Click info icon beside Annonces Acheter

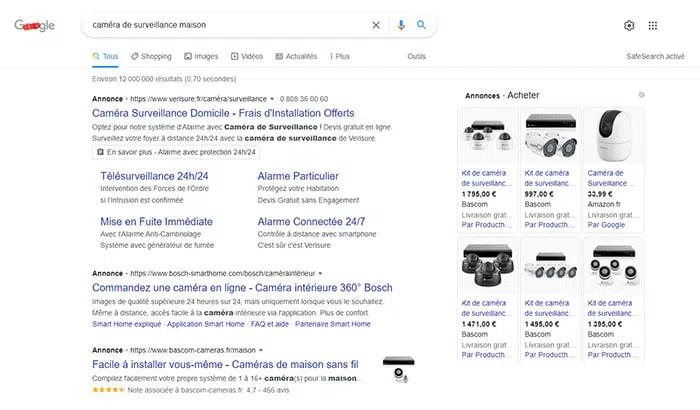coord(642,95)
